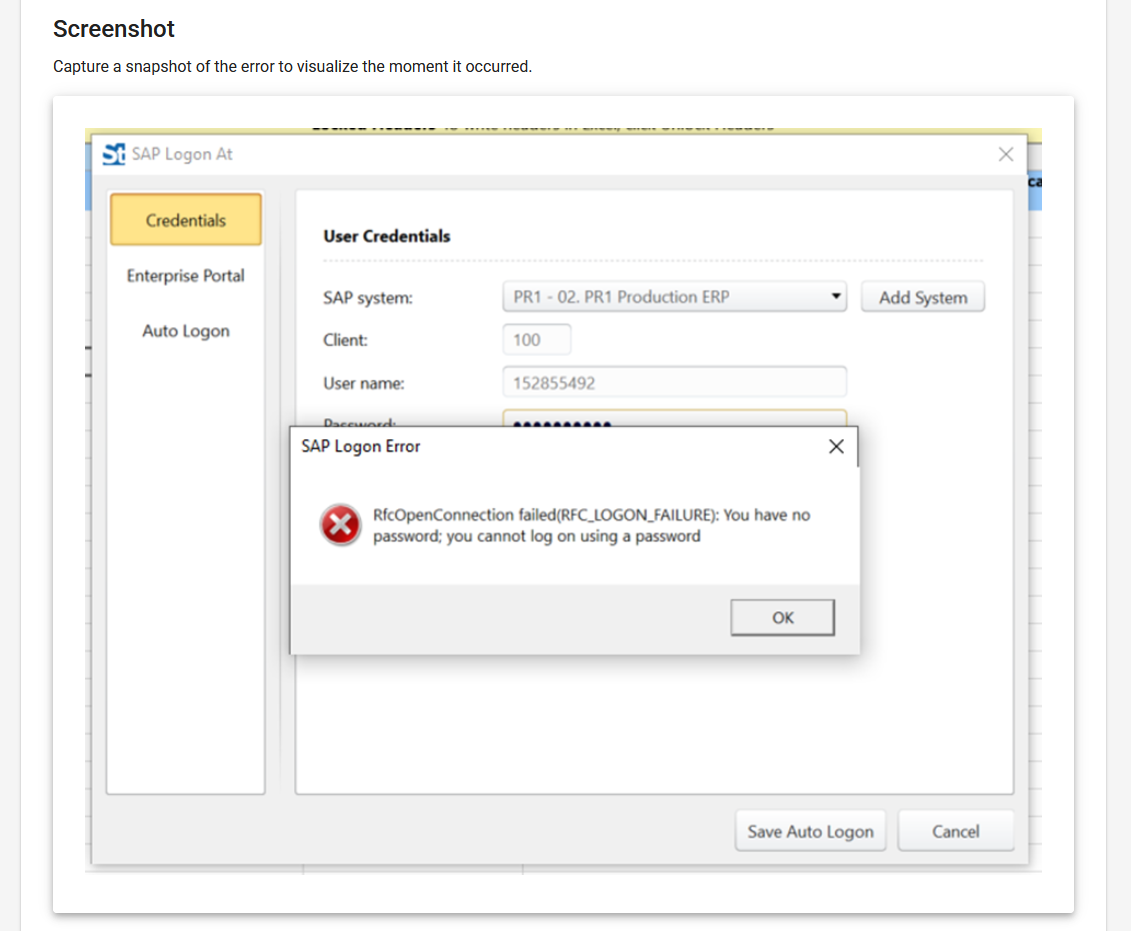Close the SAP Logon Error dialog

point(836,447)
